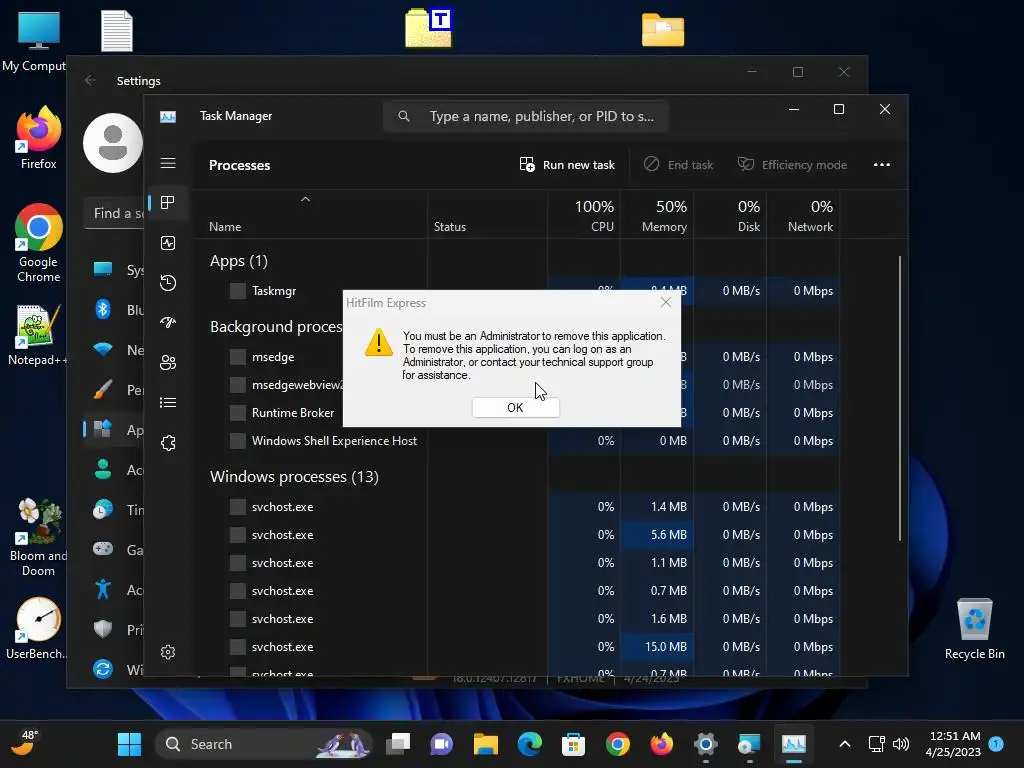
Task: Open the Firefox desktop shortcut
Action: [39, 138]
